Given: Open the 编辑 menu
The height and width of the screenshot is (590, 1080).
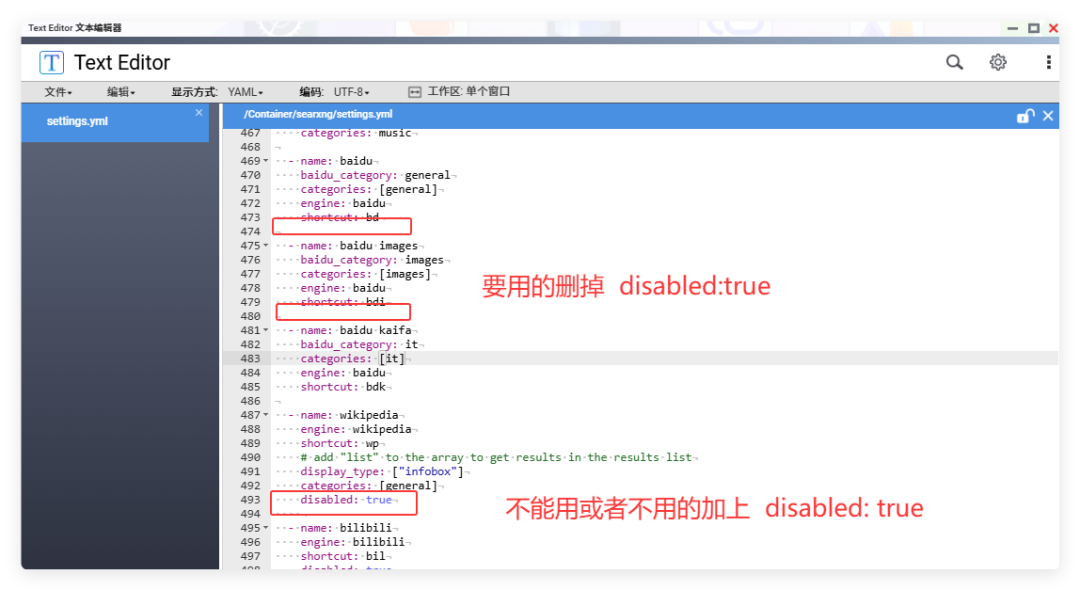Looking at the screenshot, I should (119, 91).
